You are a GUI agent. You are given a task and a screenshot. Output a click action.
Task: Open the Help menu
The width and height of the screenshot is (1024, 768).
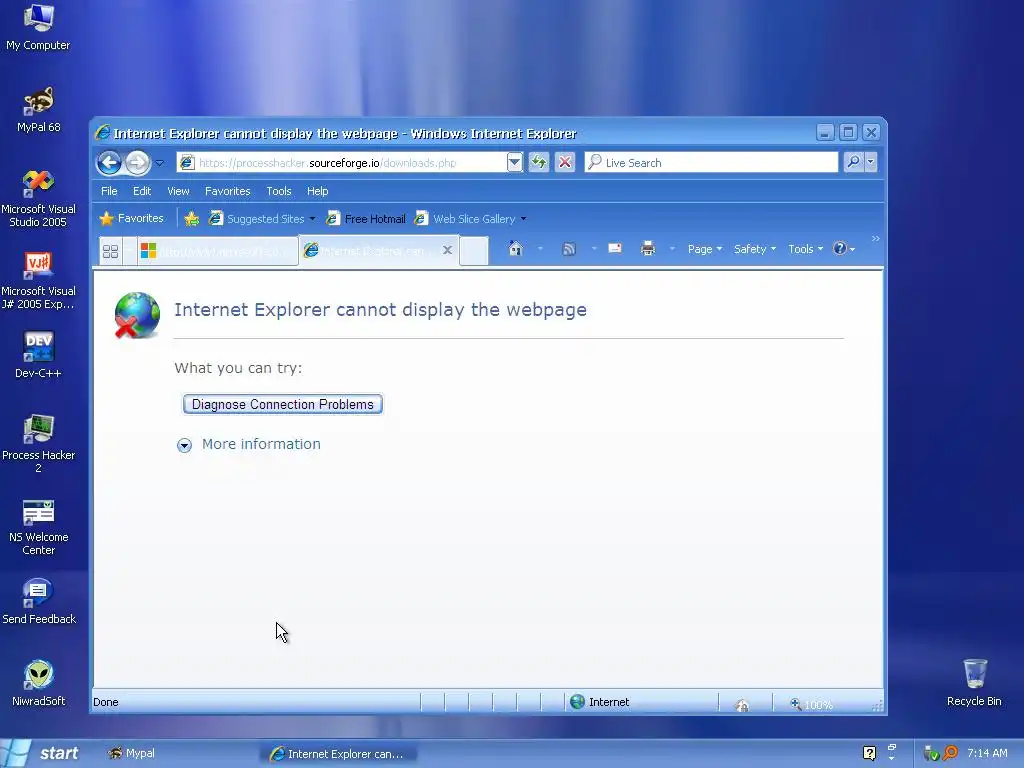(317, 191)
